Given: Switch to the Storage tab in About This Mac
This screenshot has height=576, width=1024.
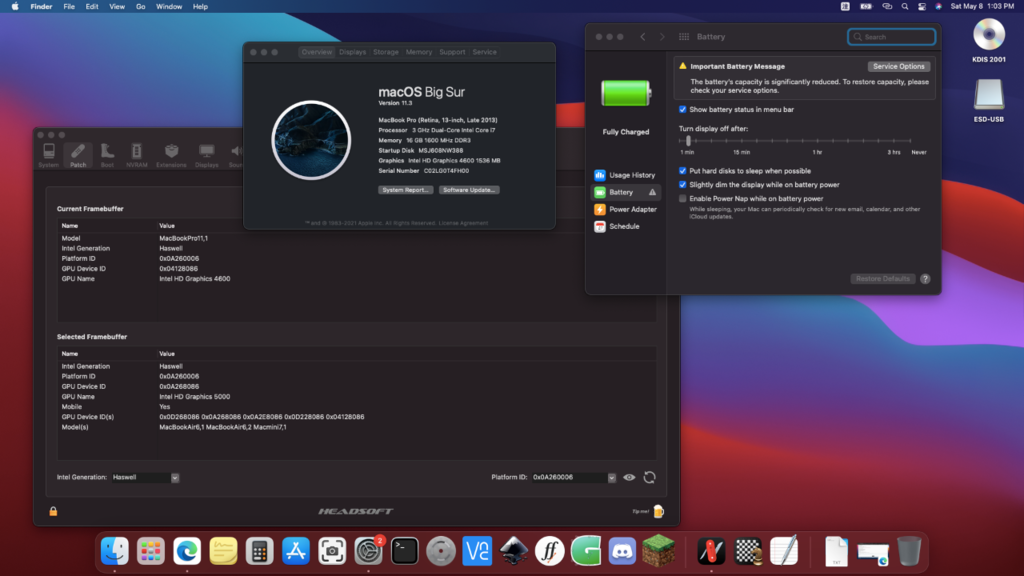Looking at the screenshot, I should coord(386,52).
